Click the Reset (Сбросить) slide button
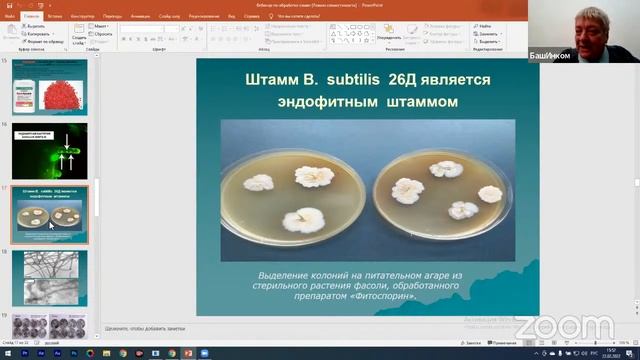Screen dimensions: 640x360 100,34
